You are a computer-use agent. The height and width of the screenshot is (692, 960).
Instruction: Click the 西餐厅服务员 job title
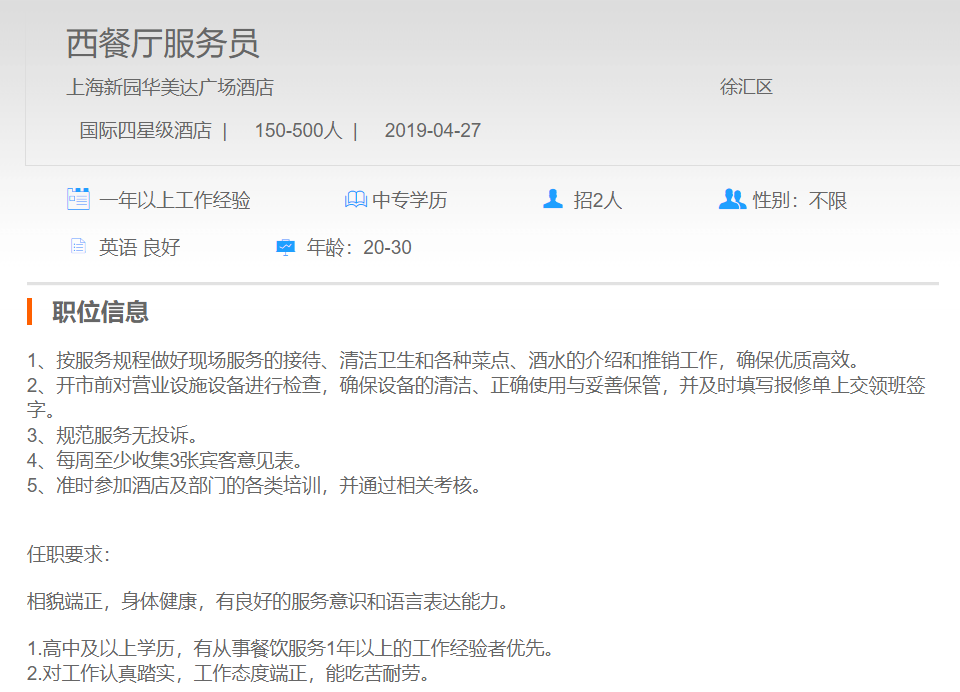(163, 43)
